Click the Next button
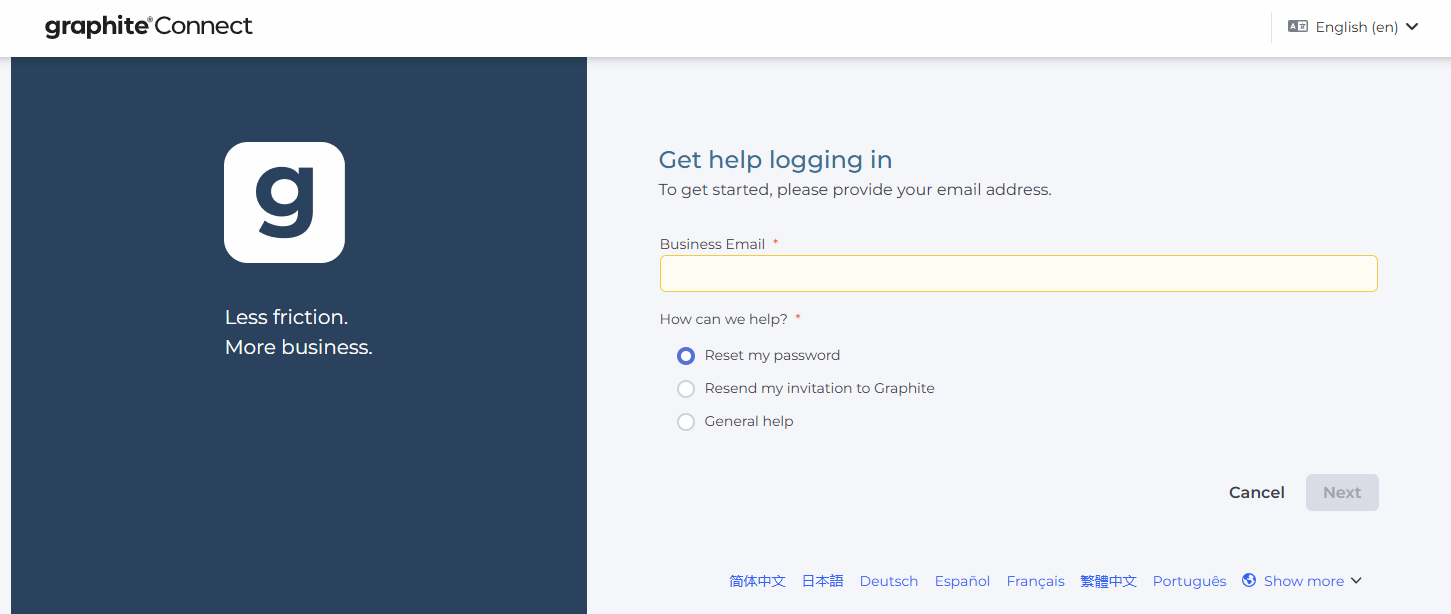Screen dimensions: 1451x614 (x=1342, y=492)
